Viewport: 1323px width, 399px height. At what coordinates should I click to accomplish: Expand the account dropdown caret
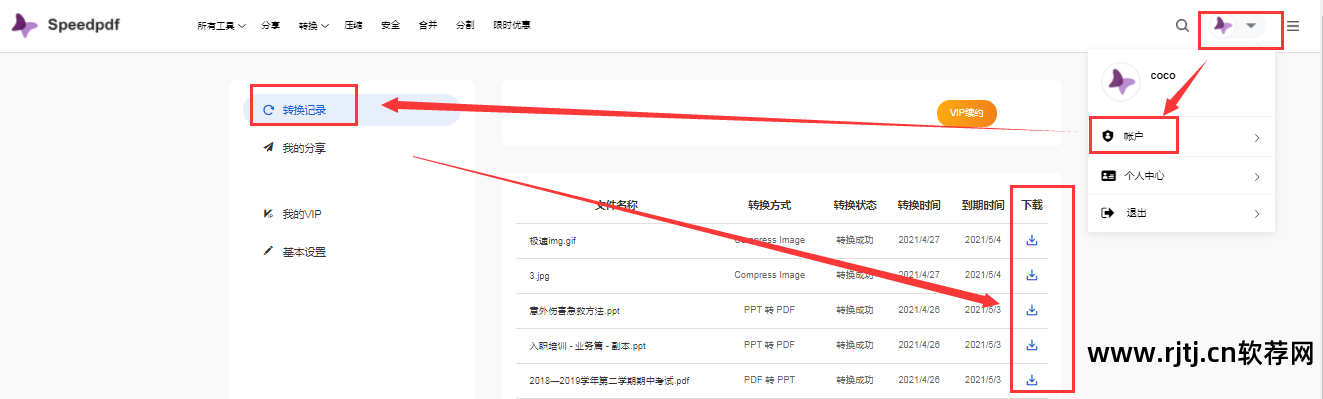[1250, 26]
